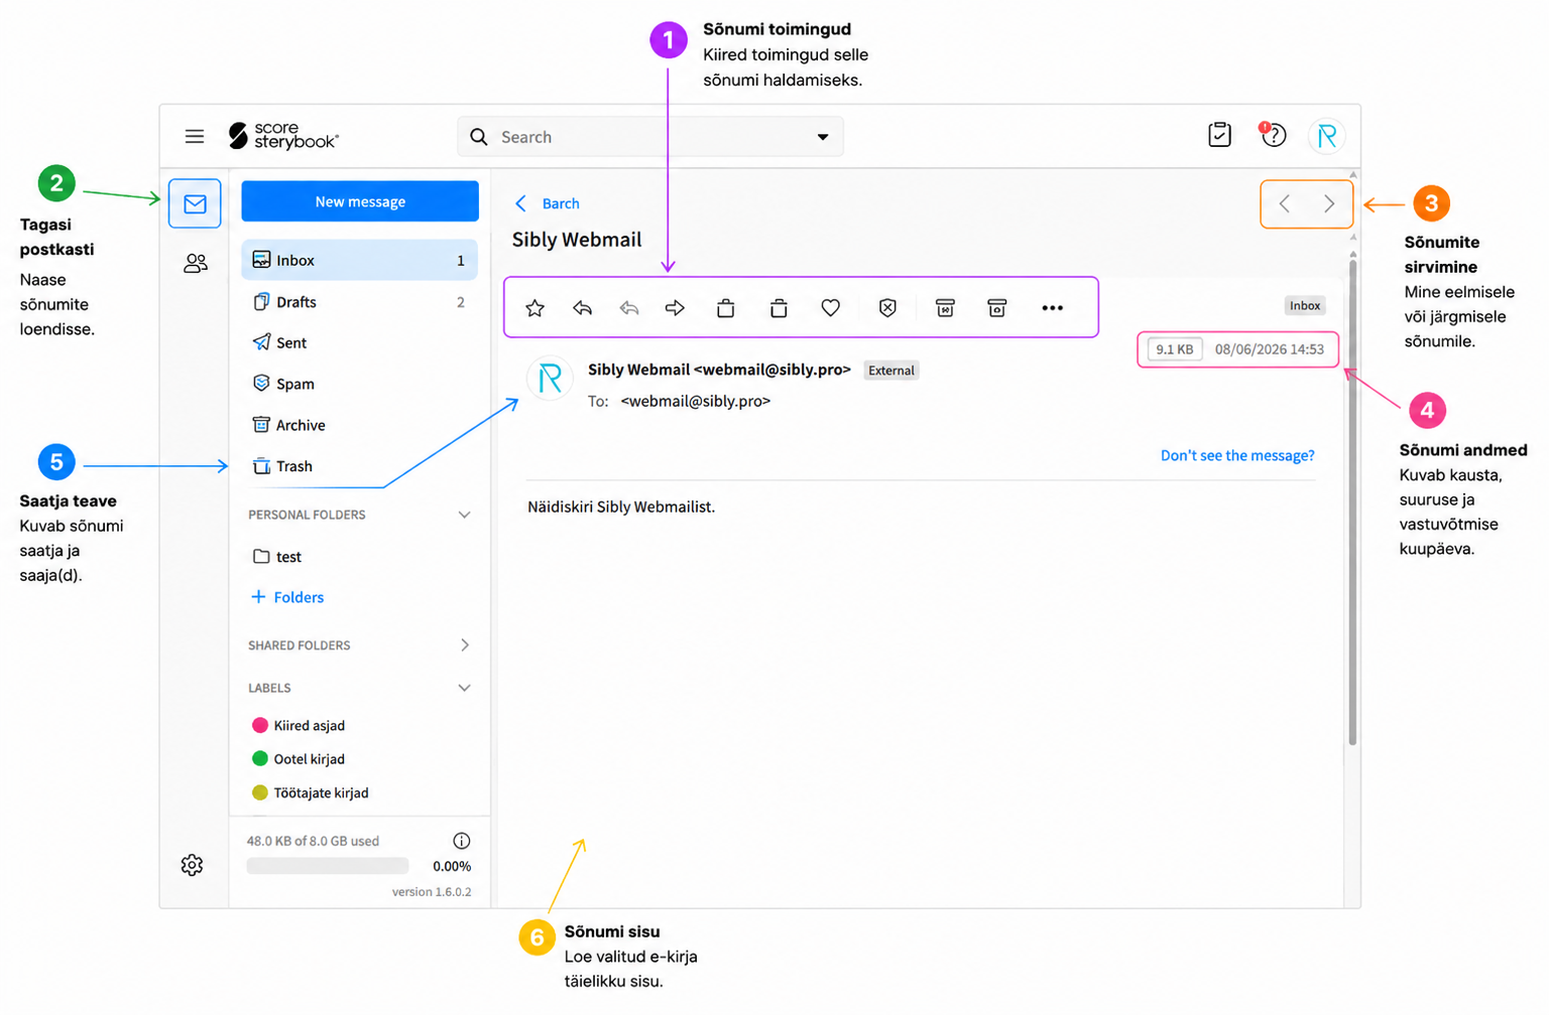The height and width of the screenshot is (1015, 1549).
Task: Collapse the Labels section
Action: [464, 688]
